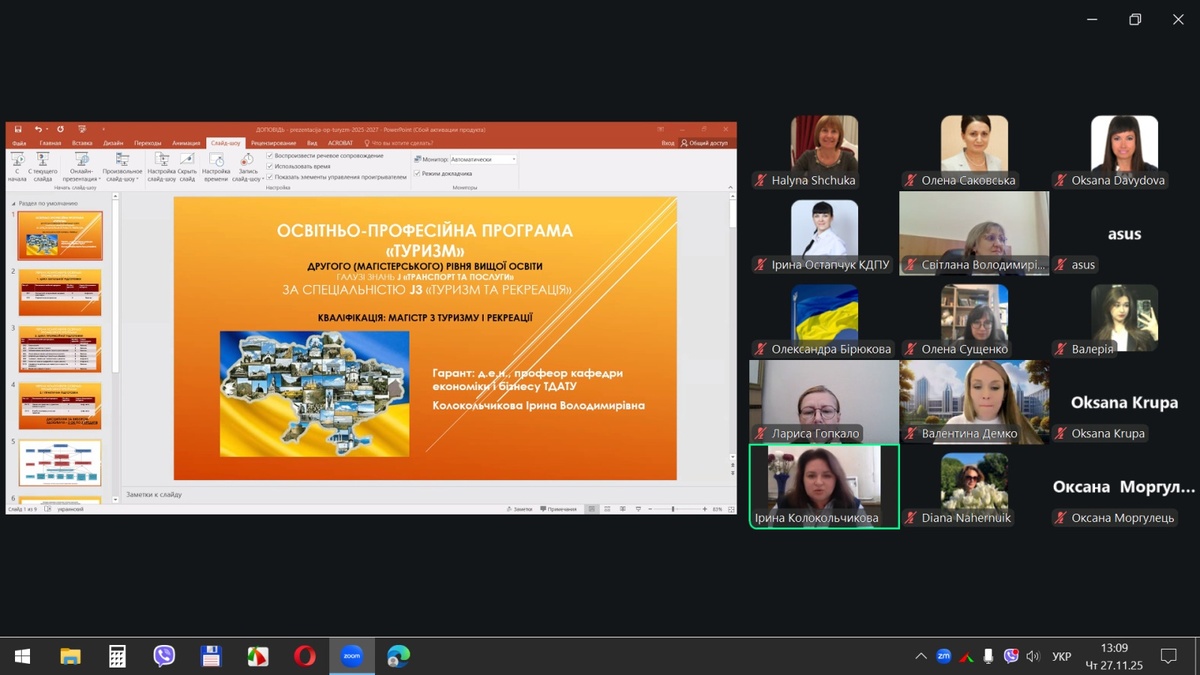Click the 'Общий доступ' share button

click(705, 143)
